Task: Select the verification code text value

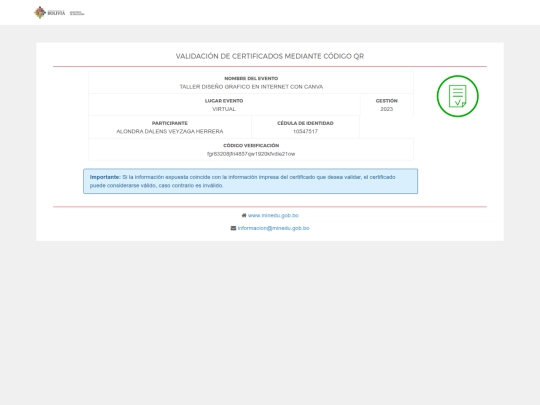Action: click(x=251, y=154)
